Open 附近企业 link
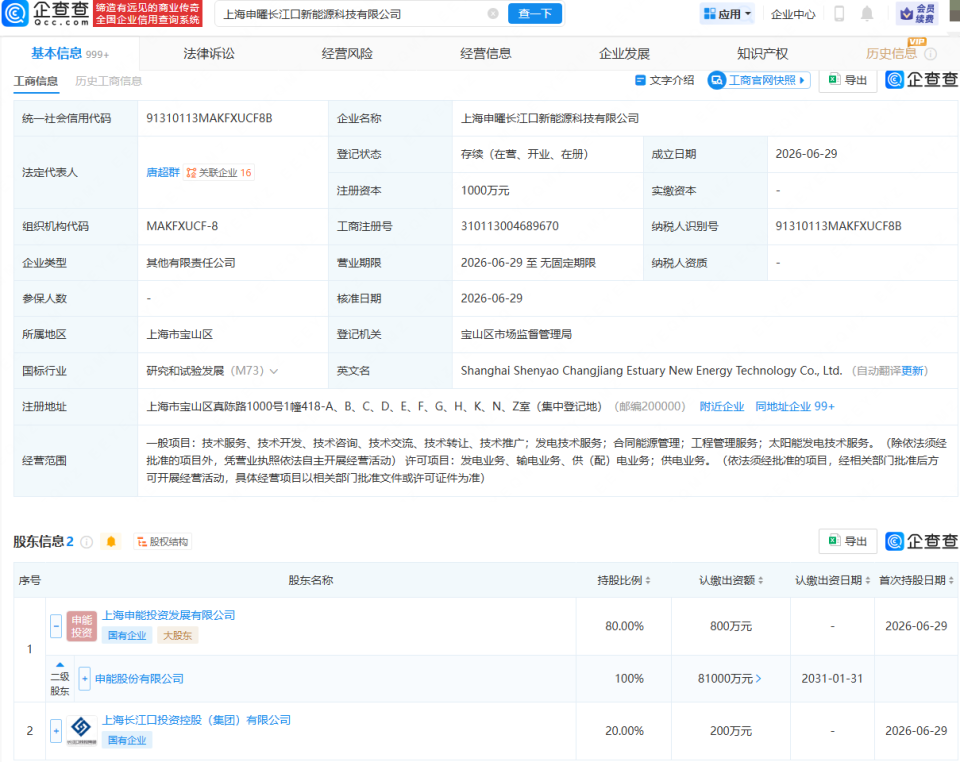Image resolution: width=960 pixels, height=762 pixels. point(722,406)
